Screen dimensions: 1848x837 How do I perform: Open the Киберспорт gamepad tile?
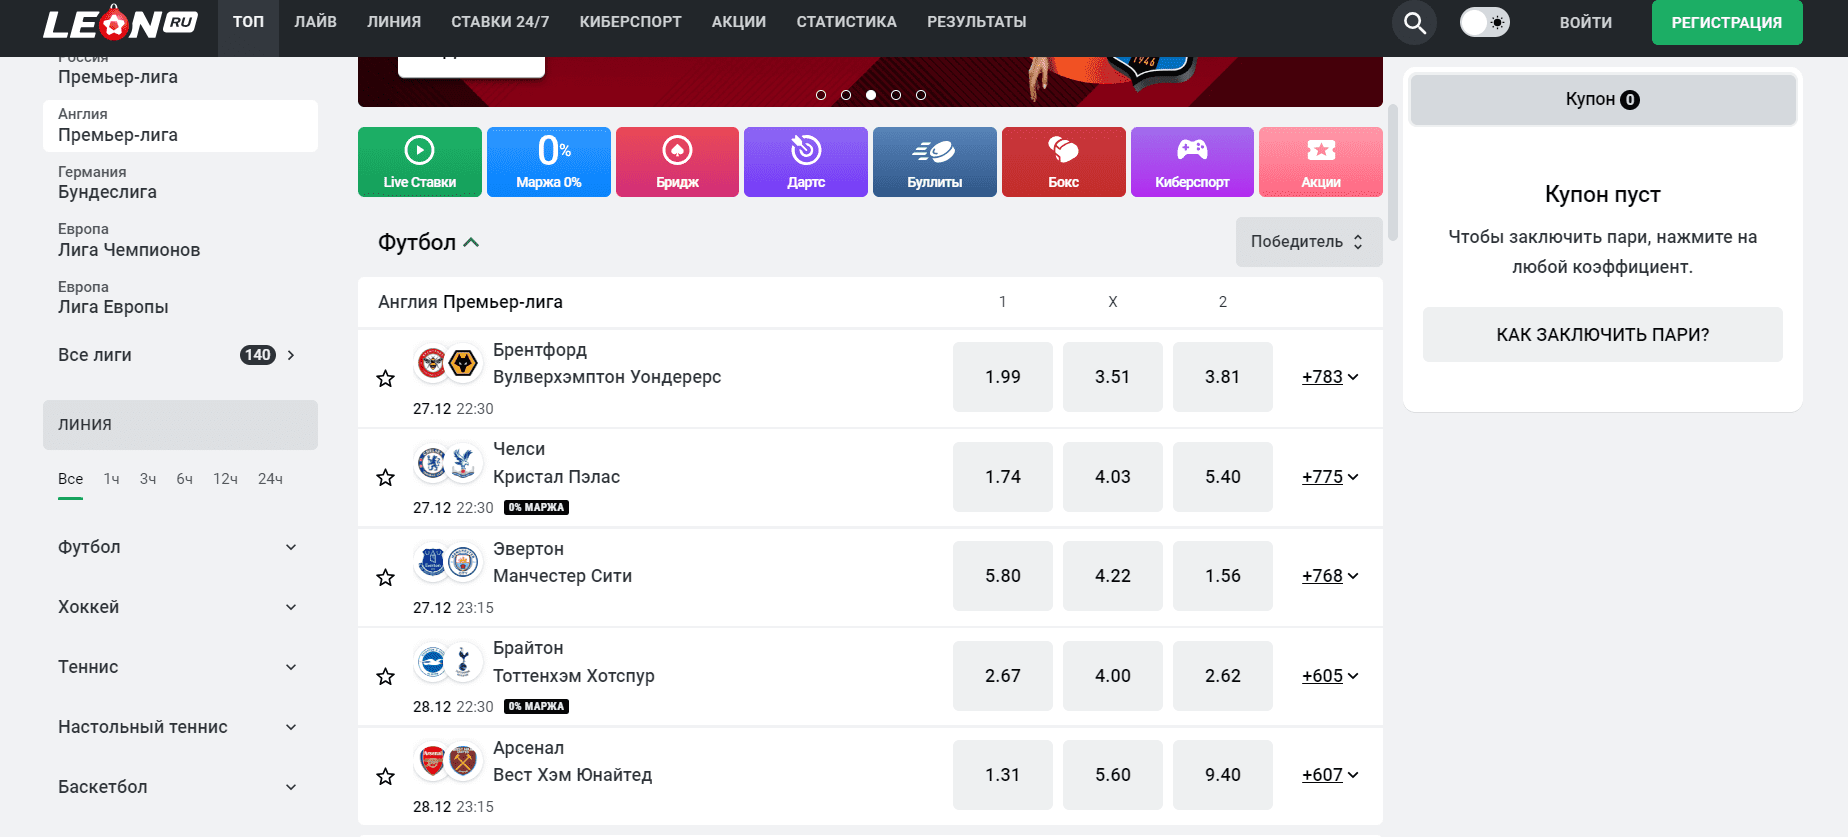pos(1192,162)
